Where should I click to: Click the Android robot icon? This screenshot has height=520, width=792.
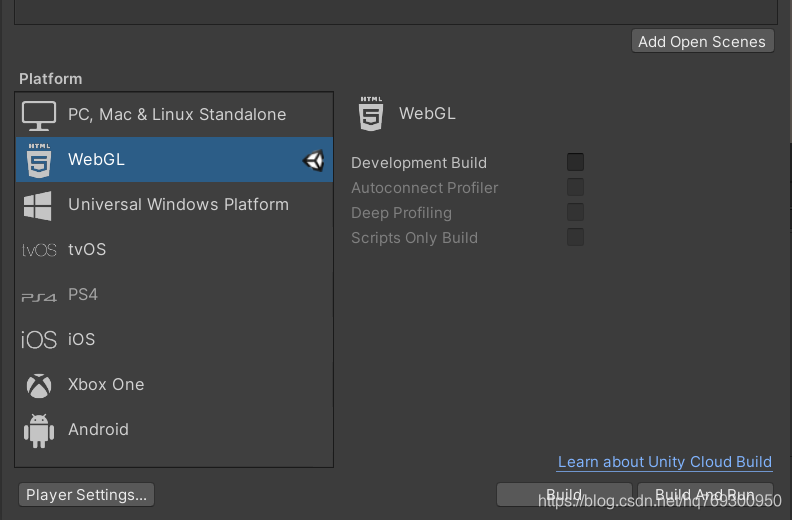[39, 431]
